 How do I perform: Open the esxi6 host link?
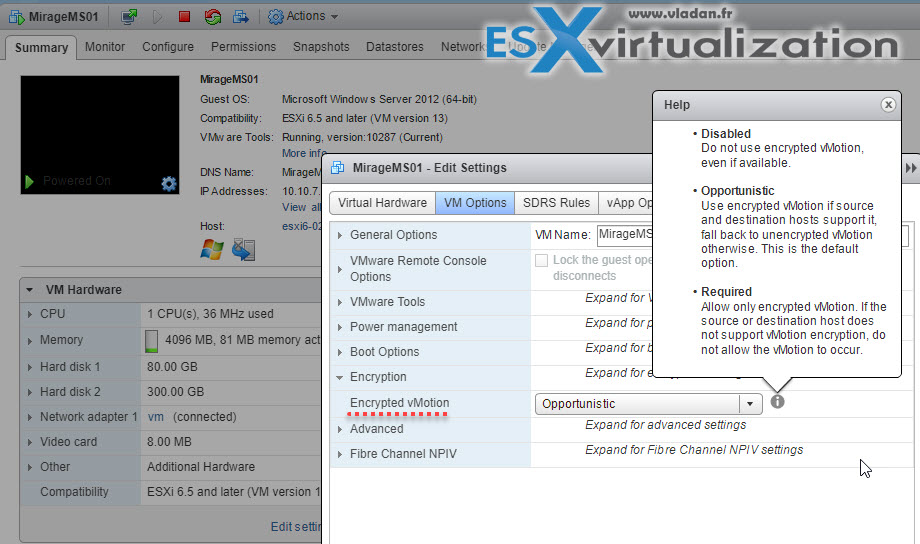302,226
